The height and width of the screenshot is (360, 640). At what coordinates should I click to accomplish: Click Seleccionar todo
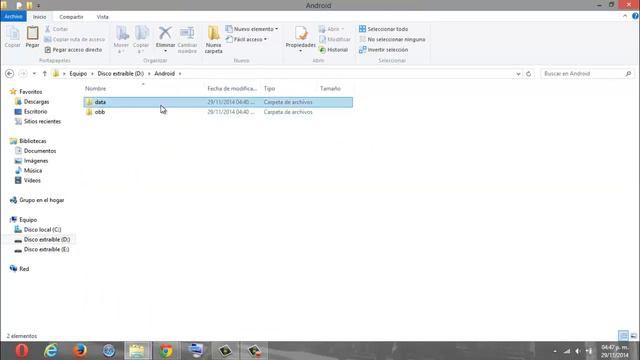[383, 29]
